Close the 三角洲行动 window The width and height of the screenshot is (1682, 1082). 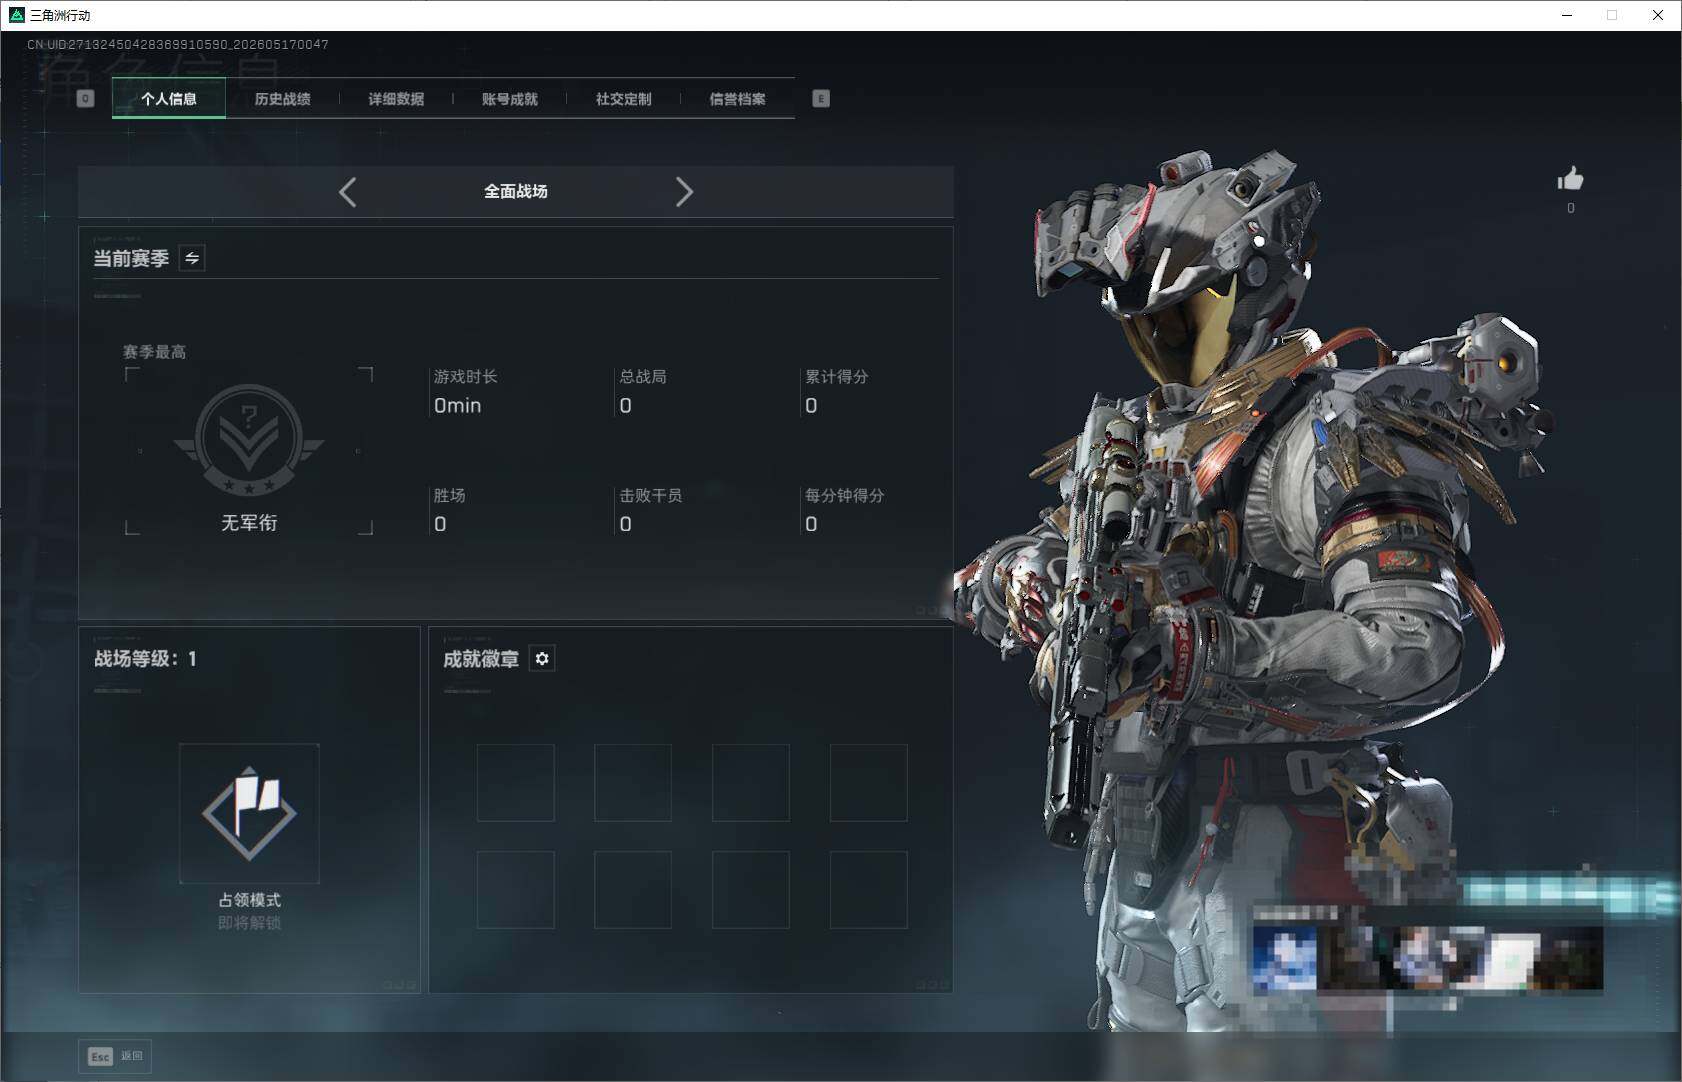pos(1658,15)
